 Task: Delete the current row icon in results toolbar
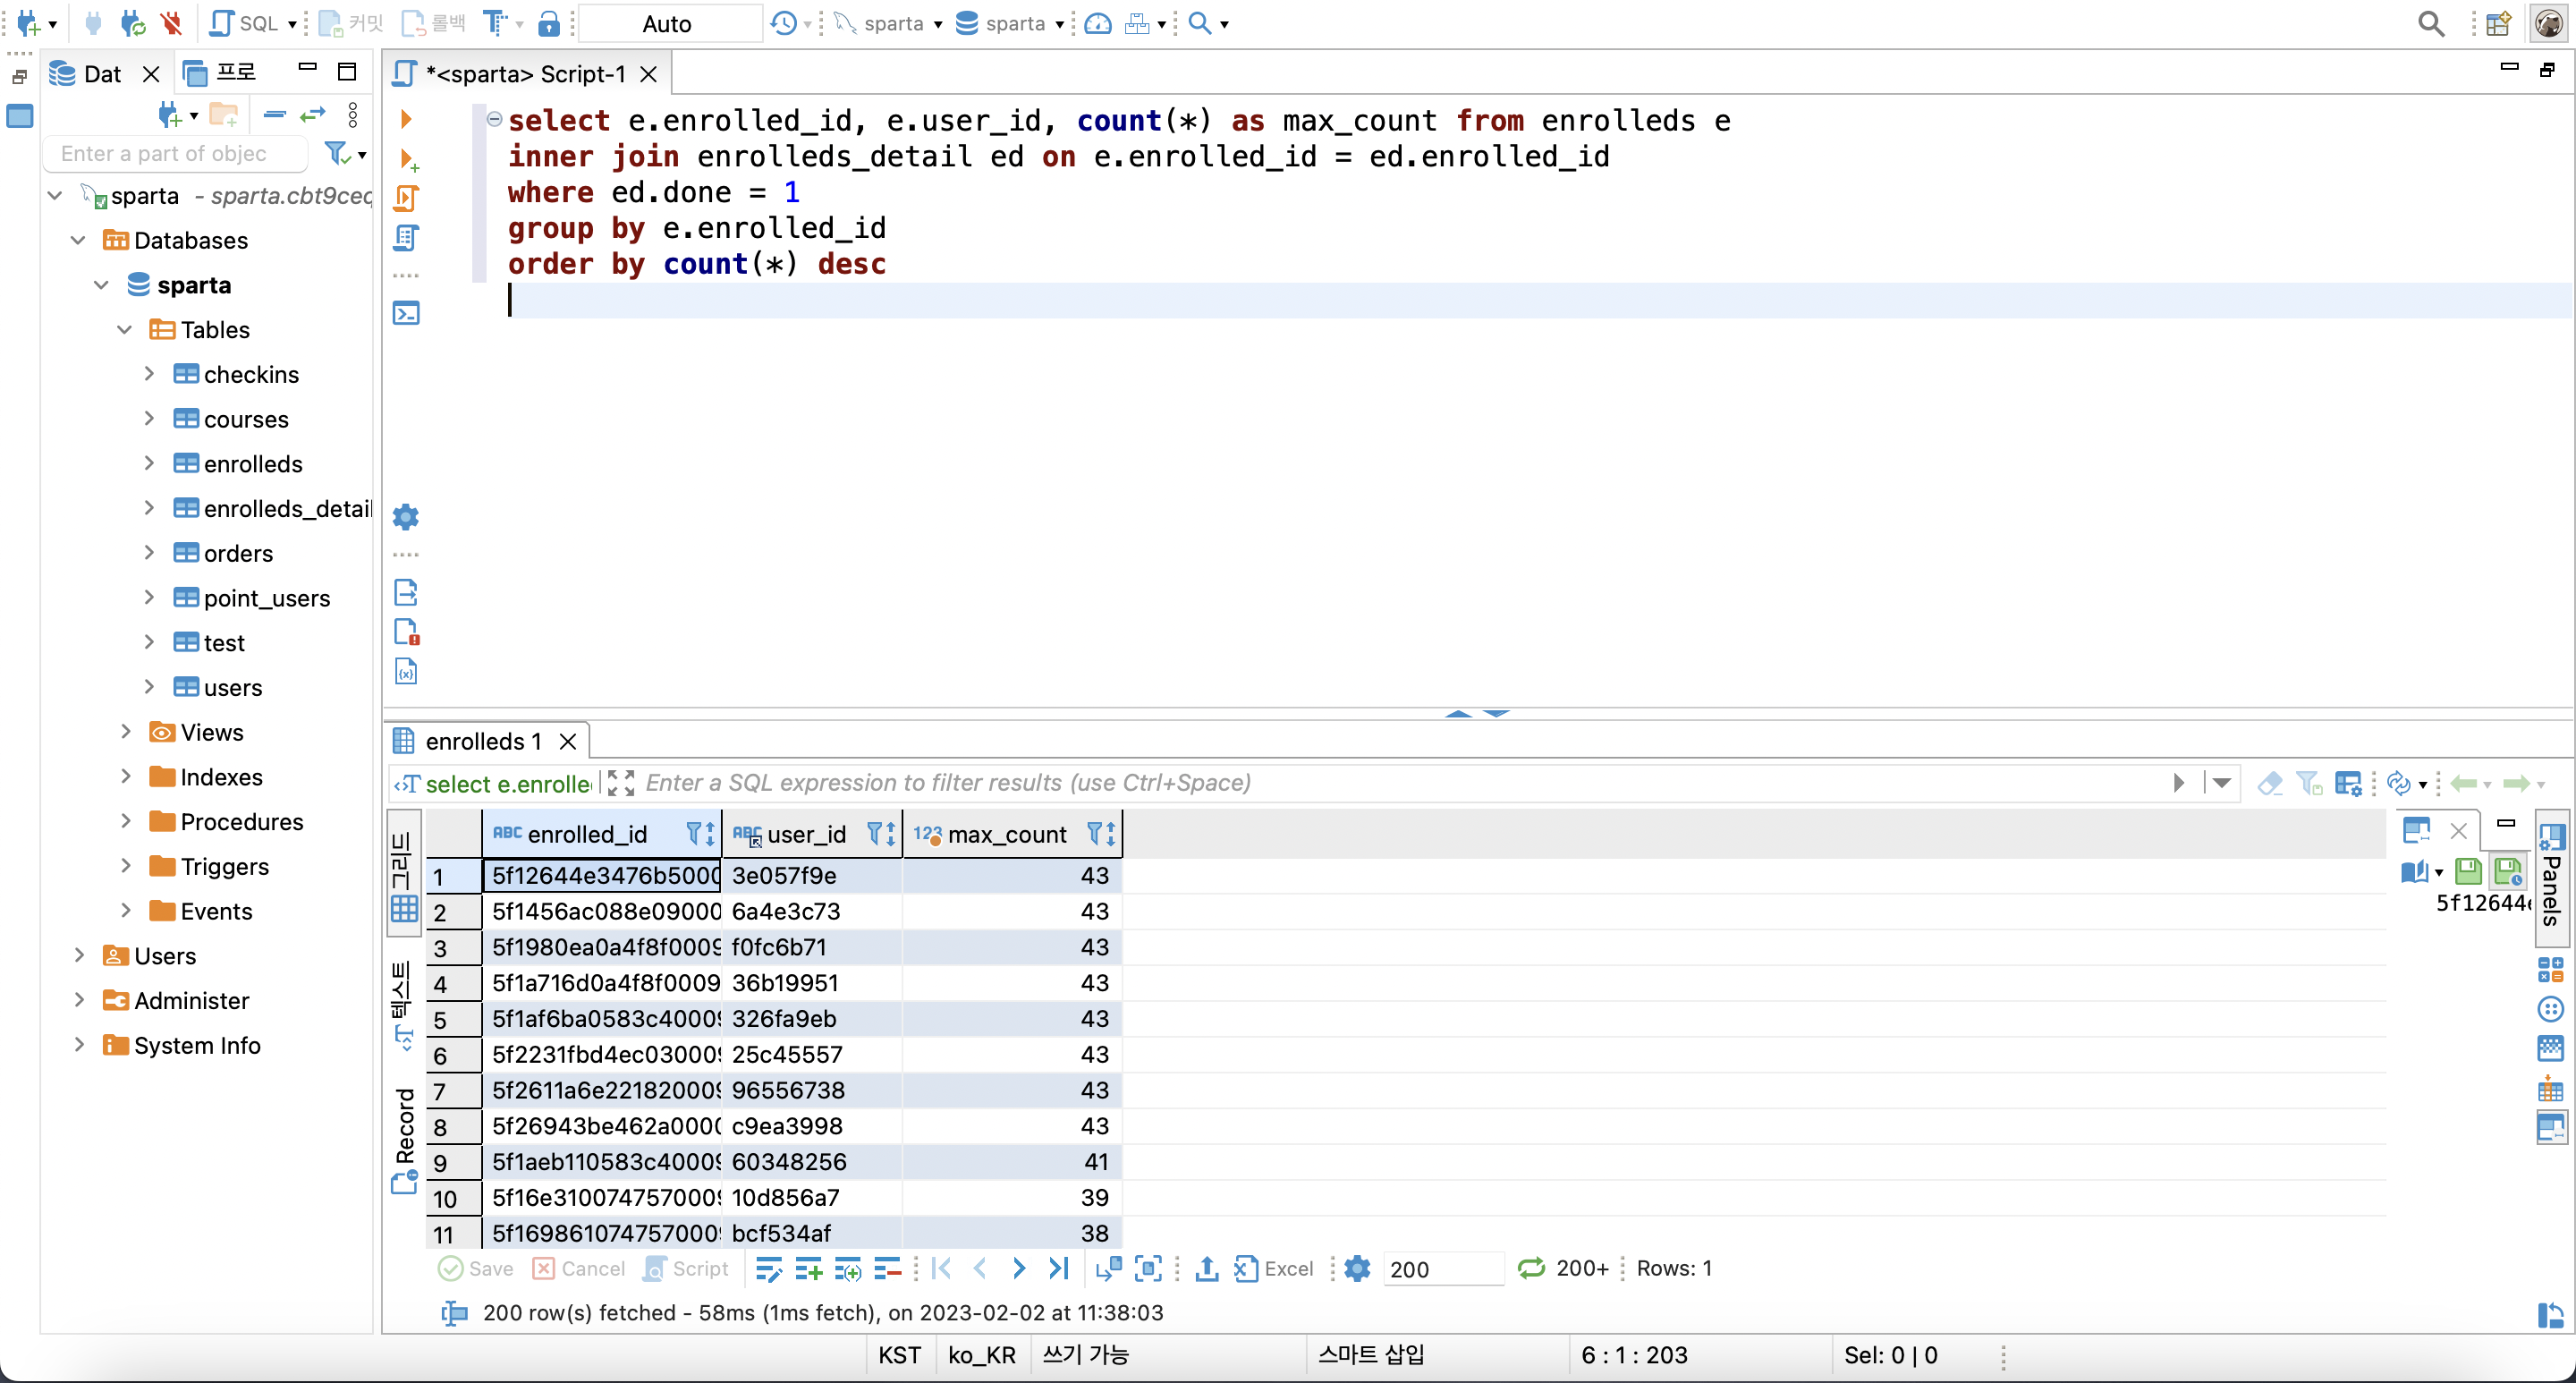coord(887,1269)
